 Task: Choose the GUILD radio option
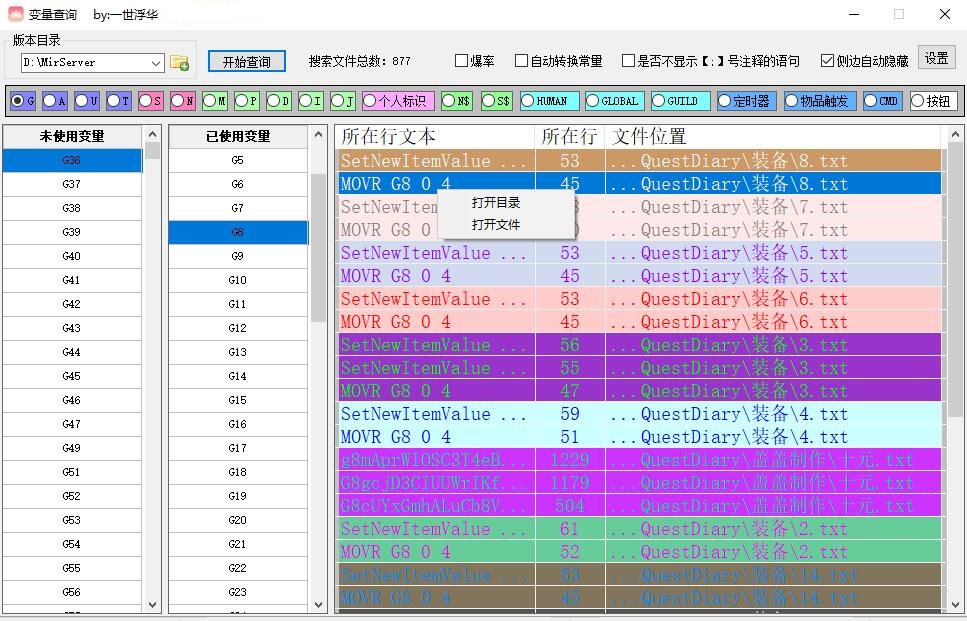(x=681, y=101)
